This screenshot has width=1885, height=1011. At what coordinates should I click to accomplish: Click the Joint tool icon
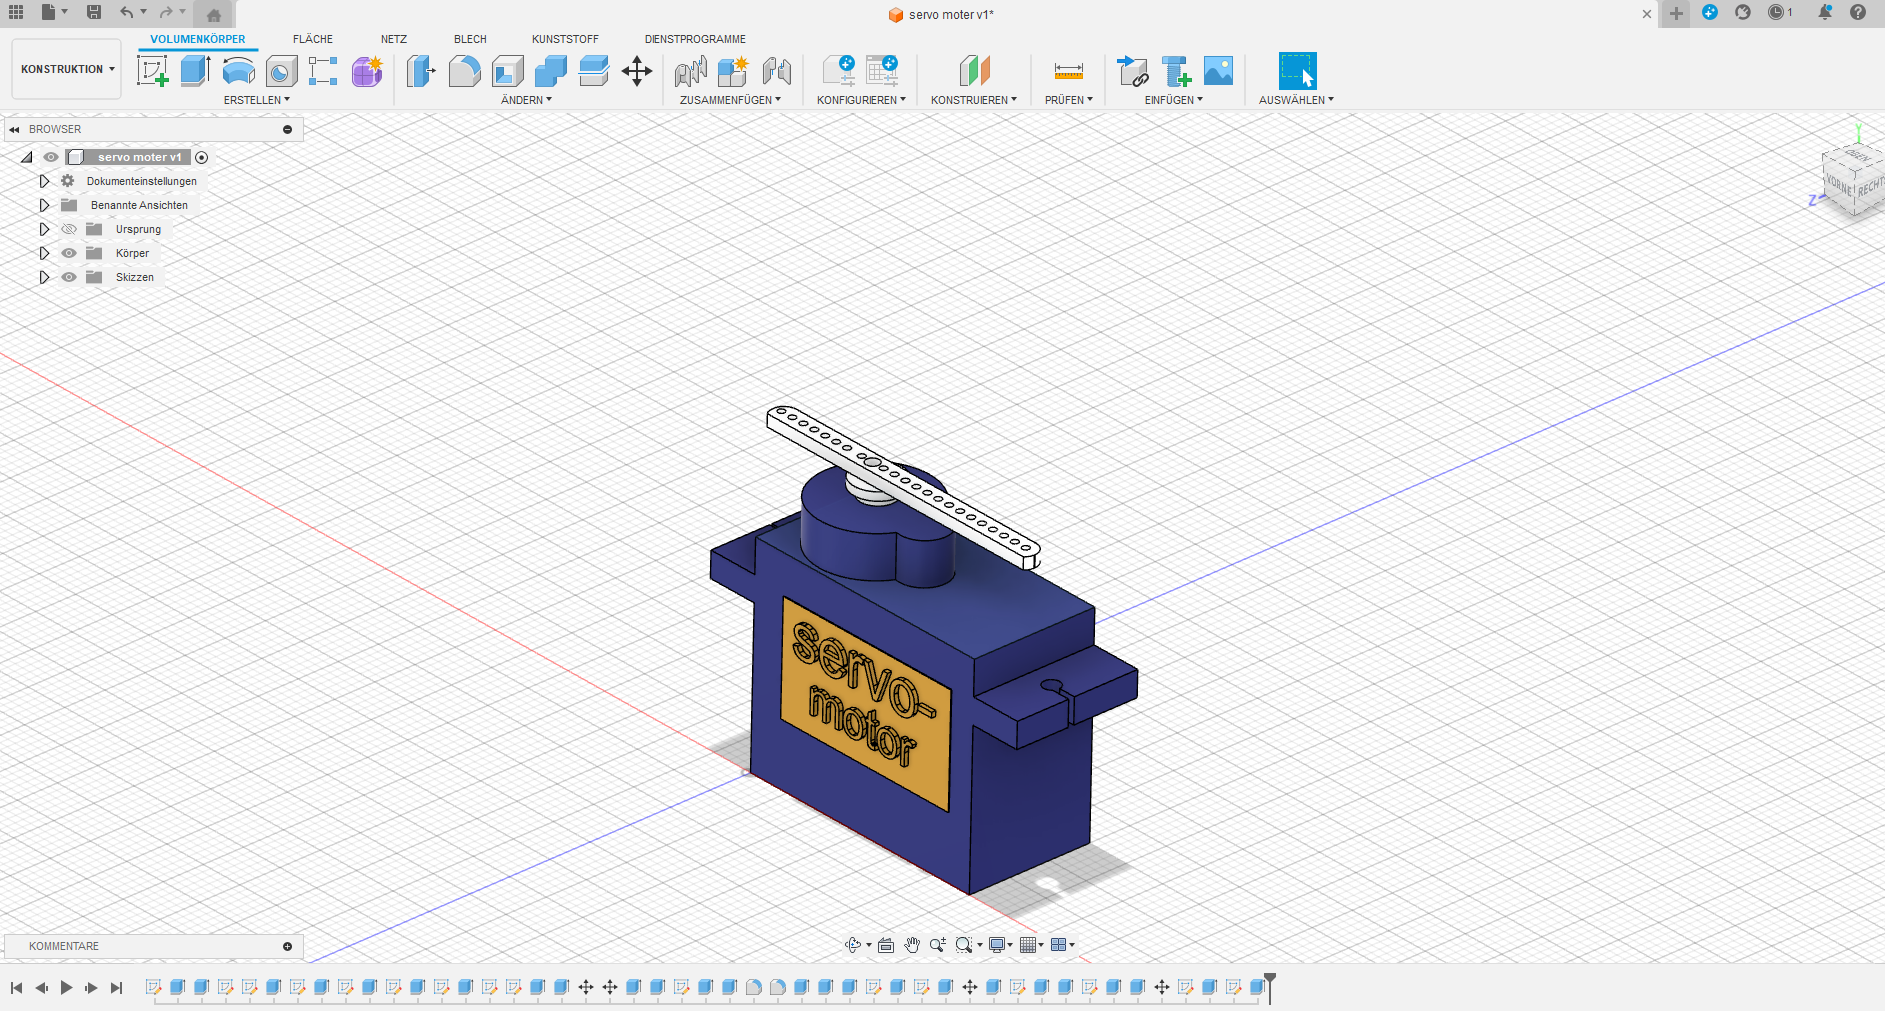(x=777, y=71)
